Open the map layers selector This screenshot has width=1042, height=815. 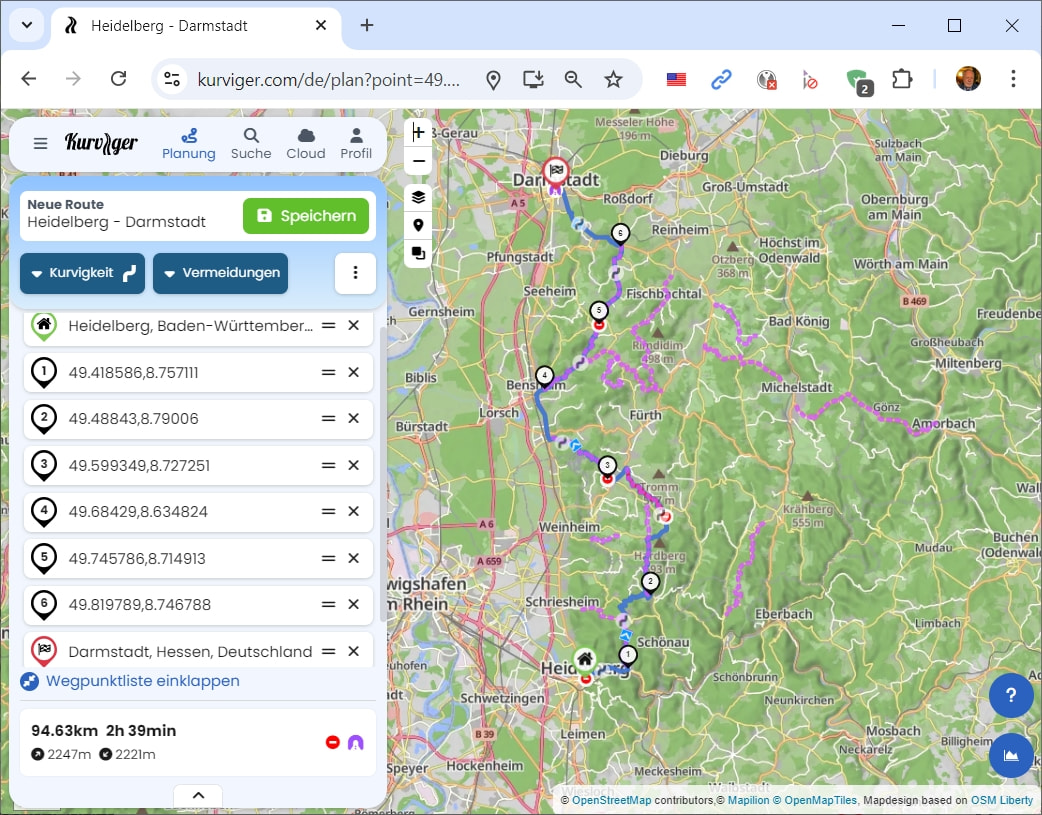(418, 197)
